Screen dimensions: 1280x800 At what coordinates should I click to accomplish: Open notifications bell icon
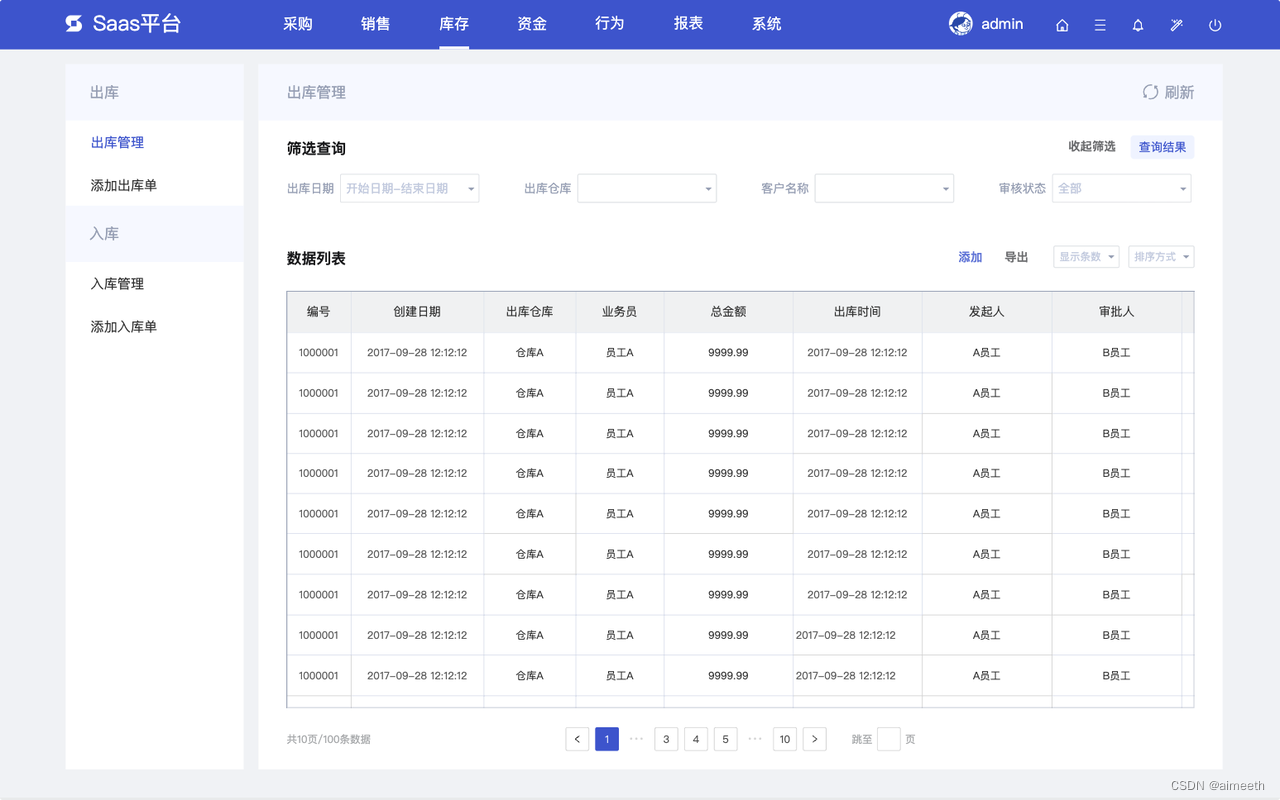click(x=1138, y=25)
